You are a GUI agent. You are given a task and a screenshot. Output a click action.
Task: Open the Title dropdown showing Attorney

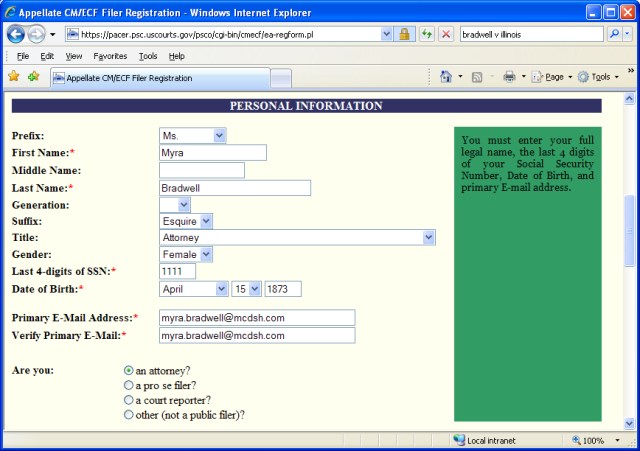(x=297, y=238)
